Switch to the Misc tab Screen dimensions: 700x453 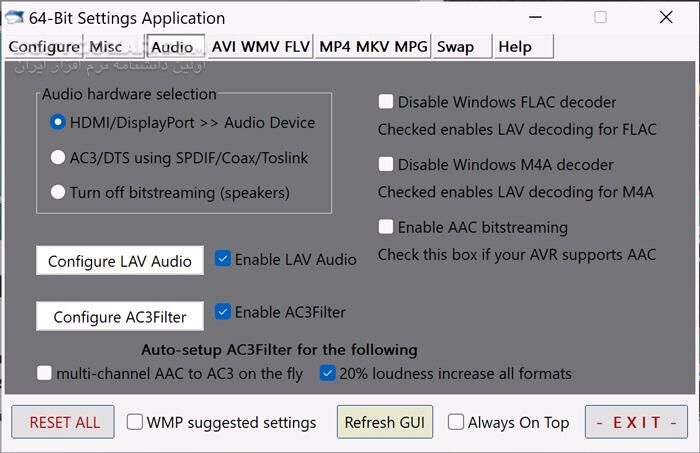106,47
